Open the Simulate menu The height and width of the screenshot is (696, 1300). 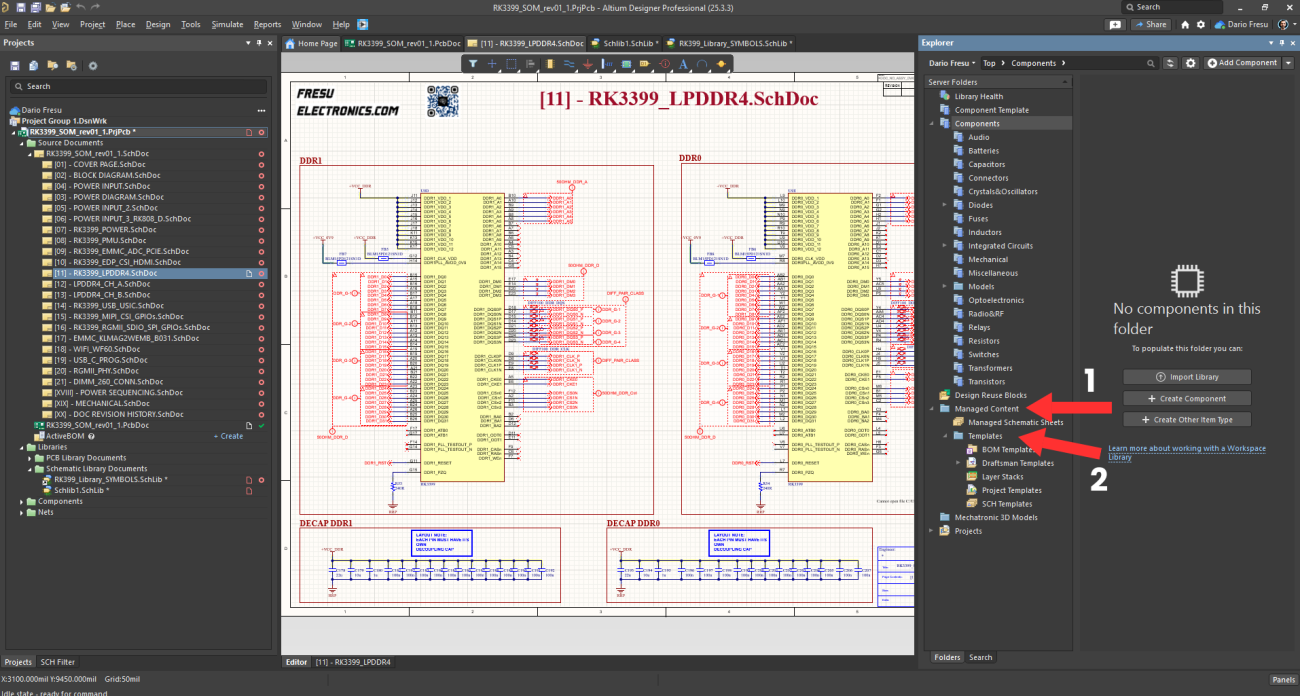pos(227,24)
